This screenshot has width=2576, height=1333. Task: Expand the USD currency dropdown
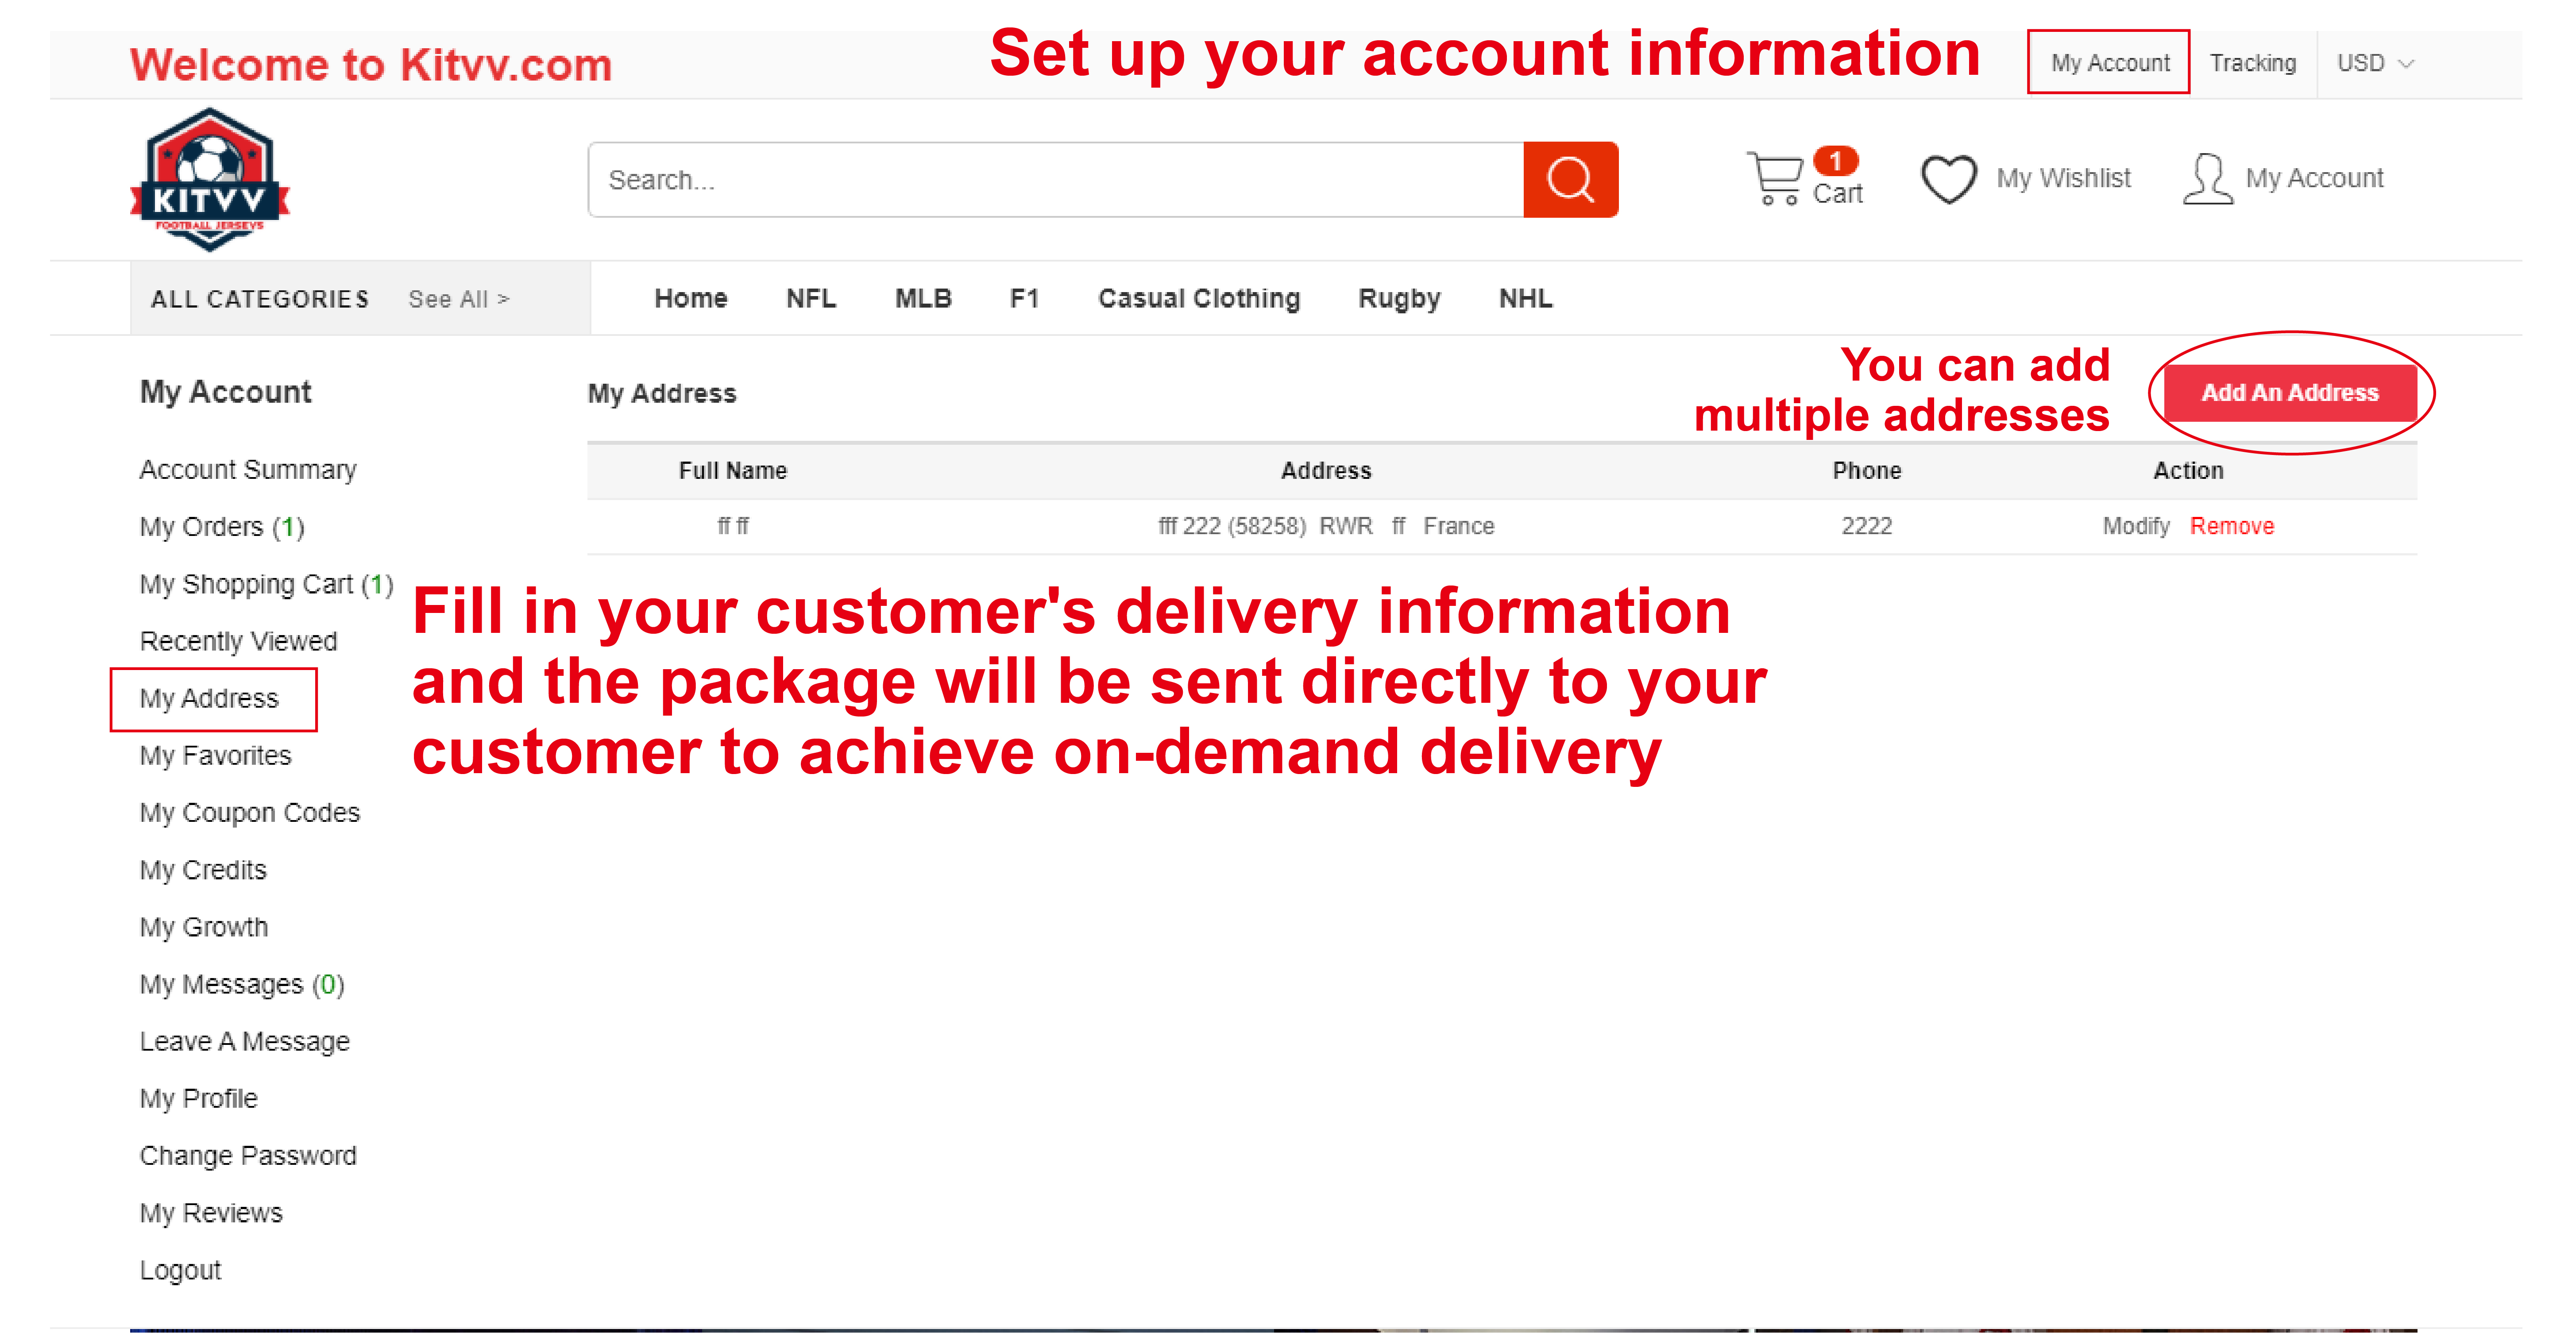[x=2374, y=63]
